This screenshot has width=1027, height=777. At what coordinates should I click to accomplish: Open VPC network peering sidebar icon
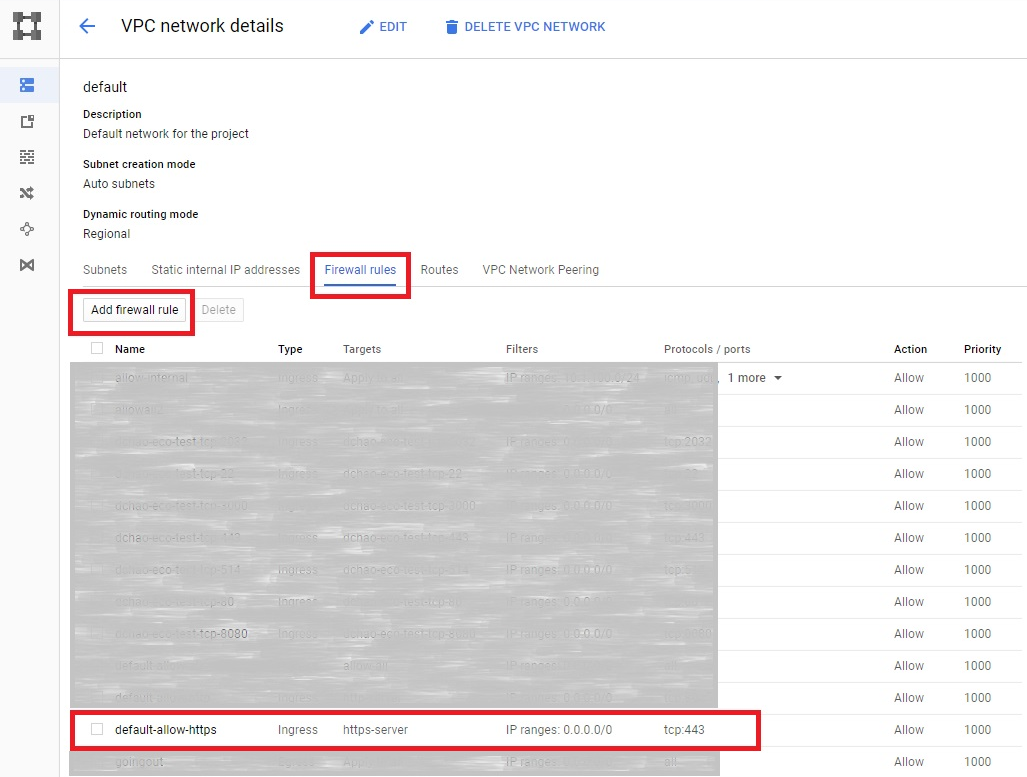tap(27, 229)
